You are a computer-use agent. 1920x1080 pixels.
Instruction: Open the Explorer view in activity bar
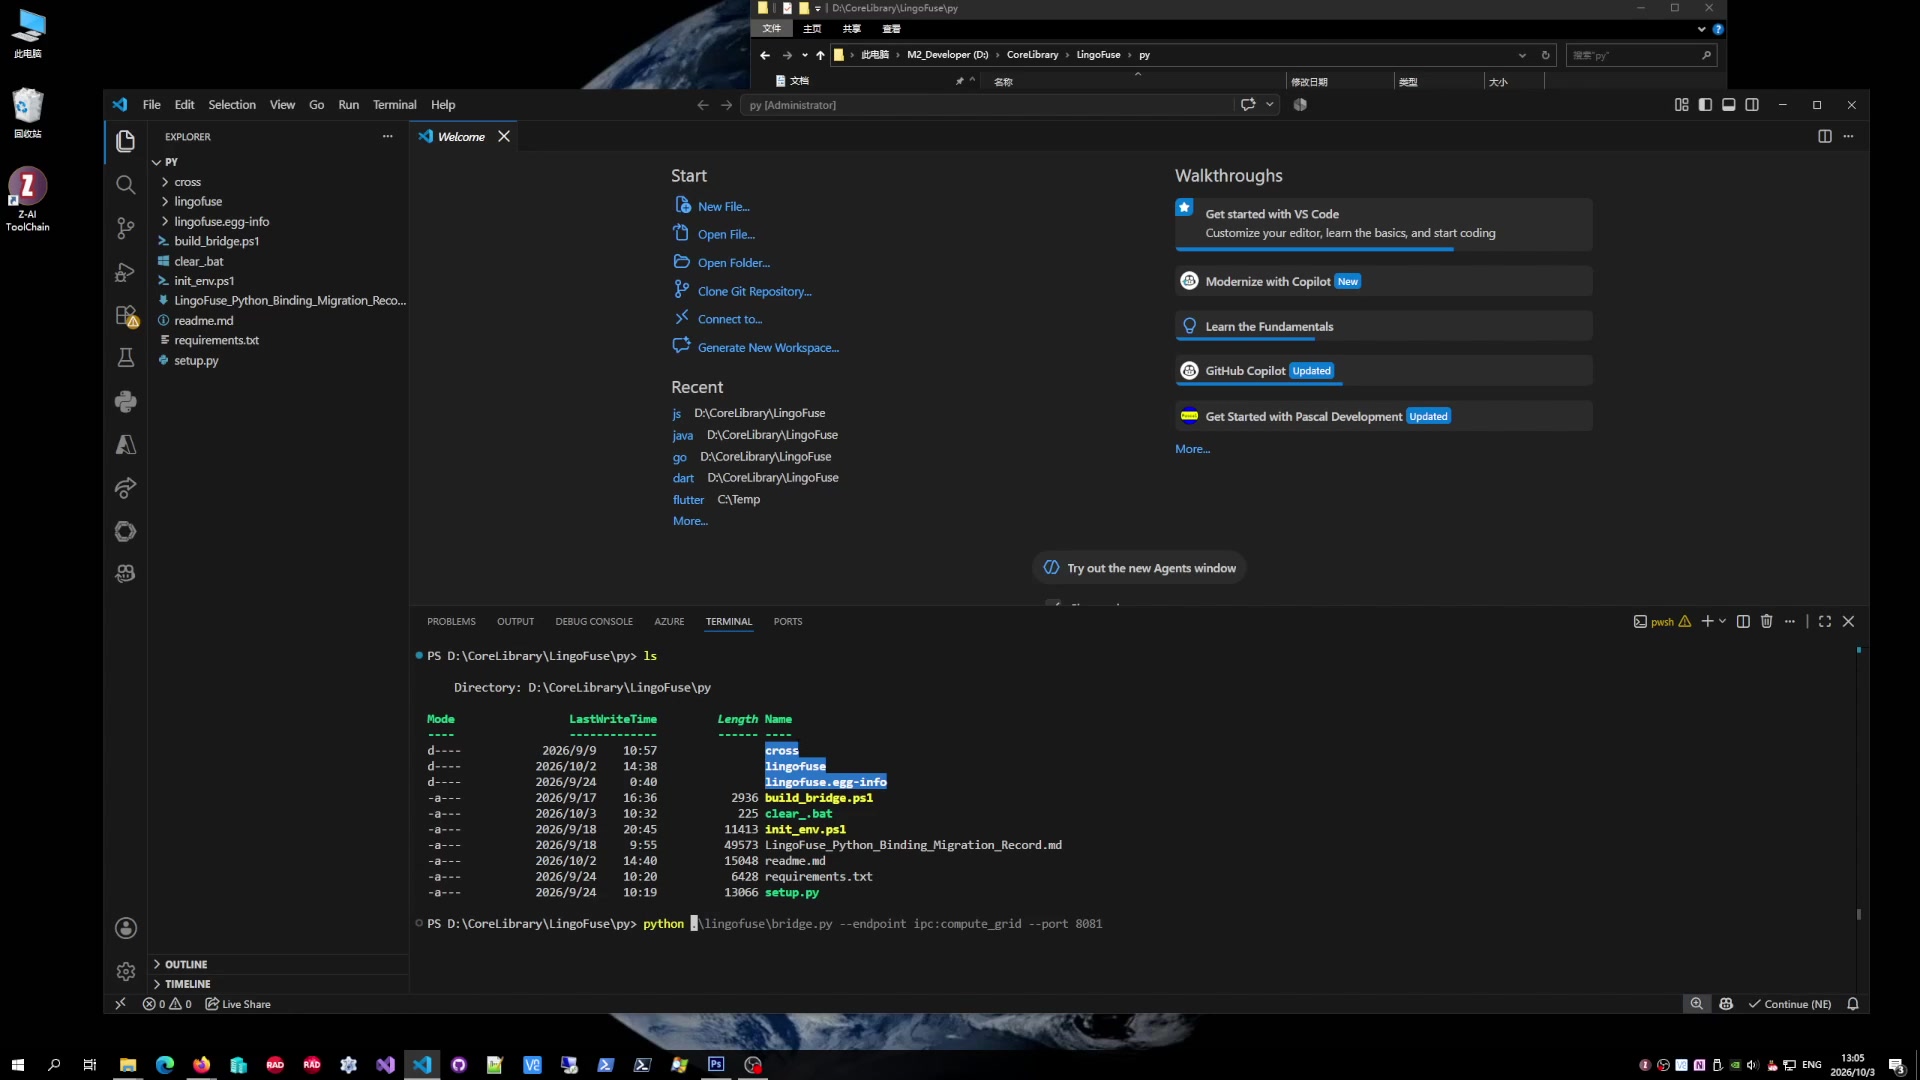tap(125, 142)
